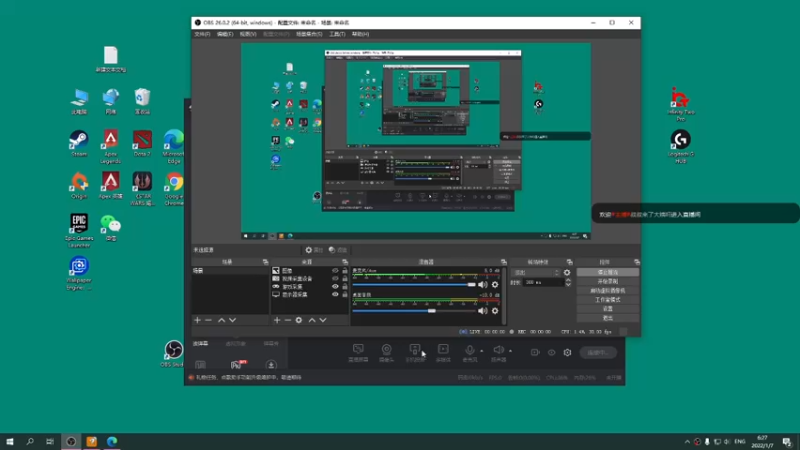Image resolution: width=800 pixels, height=450 pixels.
Task: Move the selected scene up
Action: 221,320
